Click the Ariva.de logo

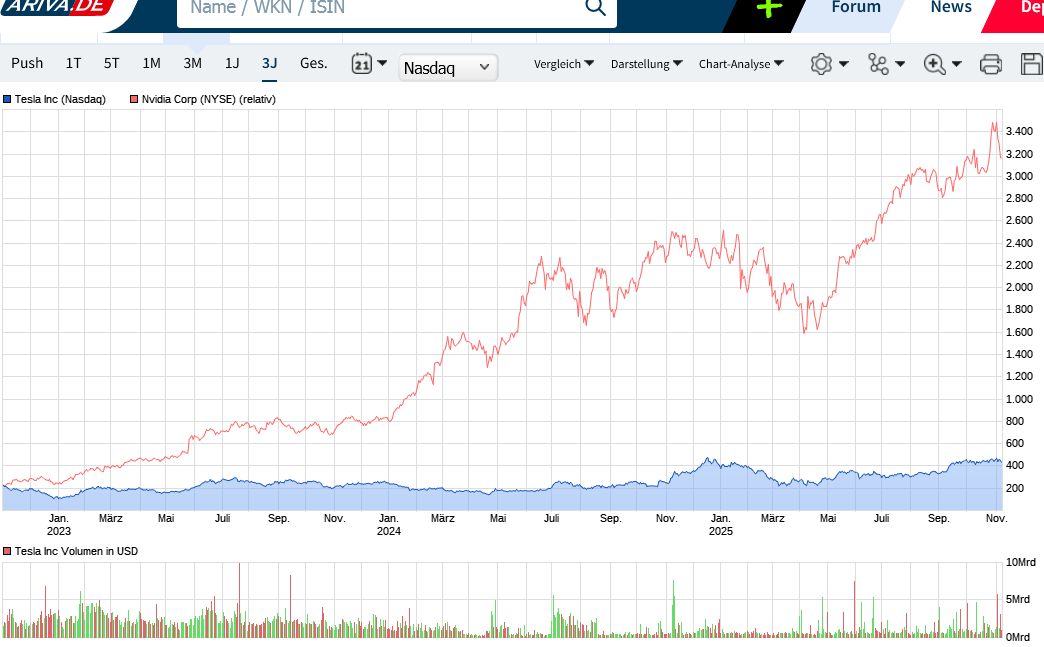click(x=56, y=7)
